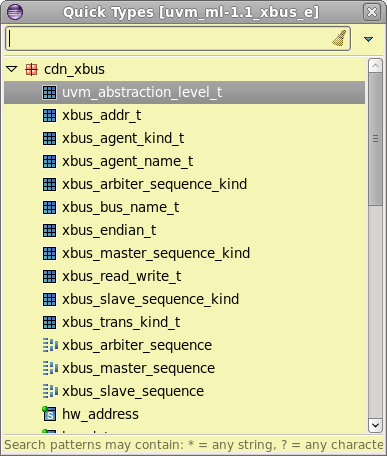The width and height of the screenshot is (387, 456).
Task: Select the xbus_addr_t type
Action: [102, 115]
